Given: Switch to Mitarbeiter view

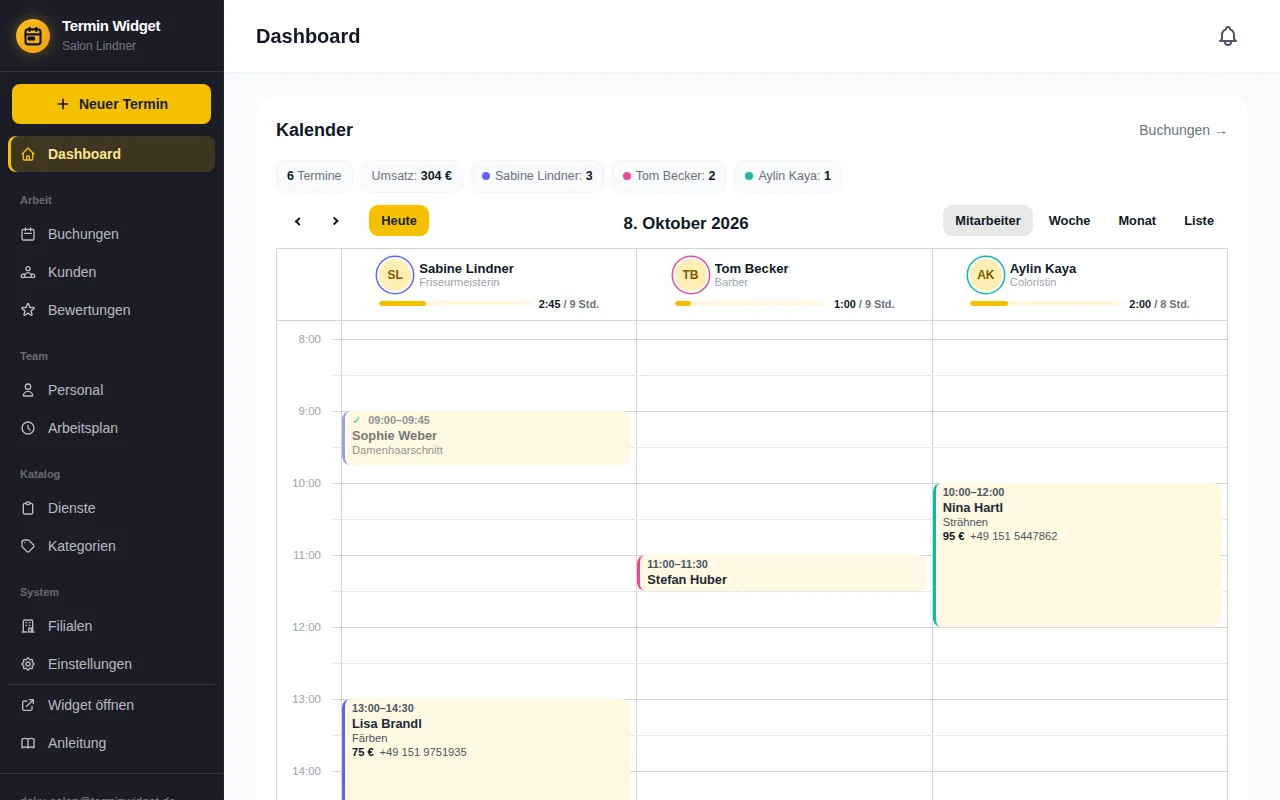Looking at the screenshot, I should point(988,221).
